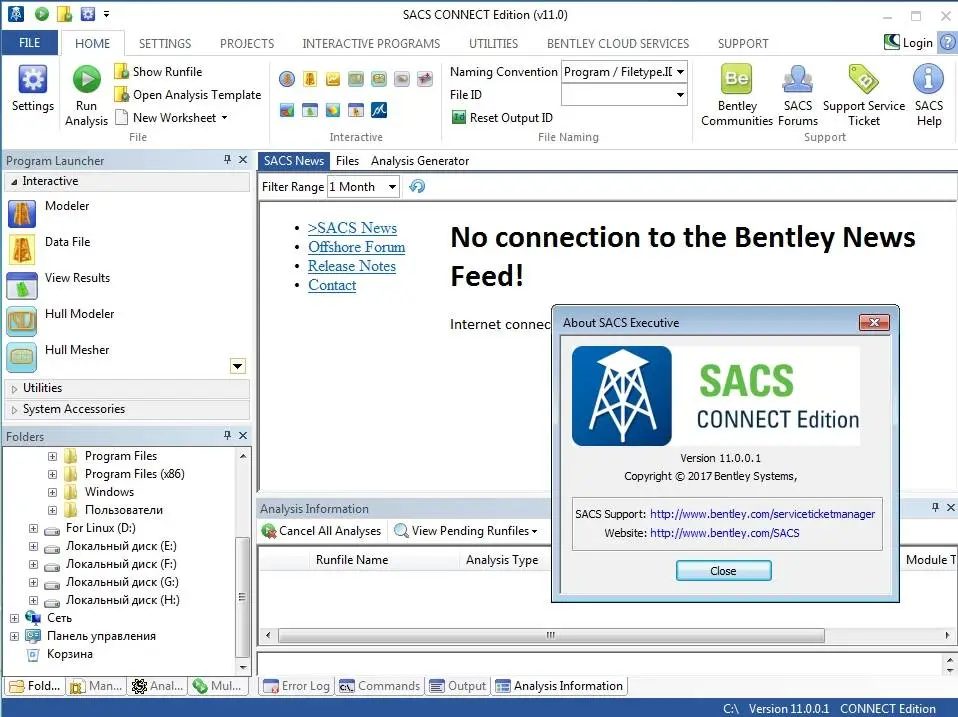Pin the Program Launcher panel
The width and height of the screenshot is (958, 717).
click(x=227, y=159)
